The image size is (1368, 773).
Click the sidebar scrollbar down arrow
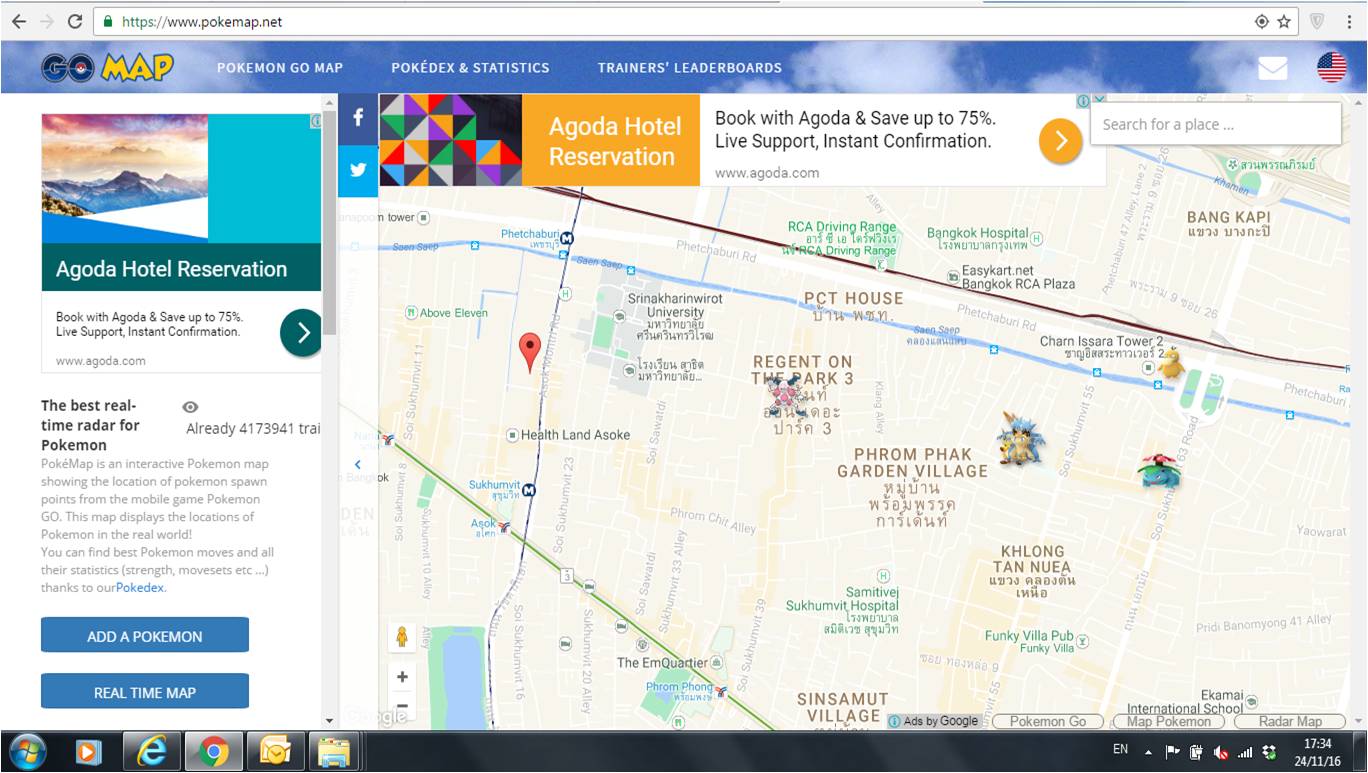coord(330,720)
